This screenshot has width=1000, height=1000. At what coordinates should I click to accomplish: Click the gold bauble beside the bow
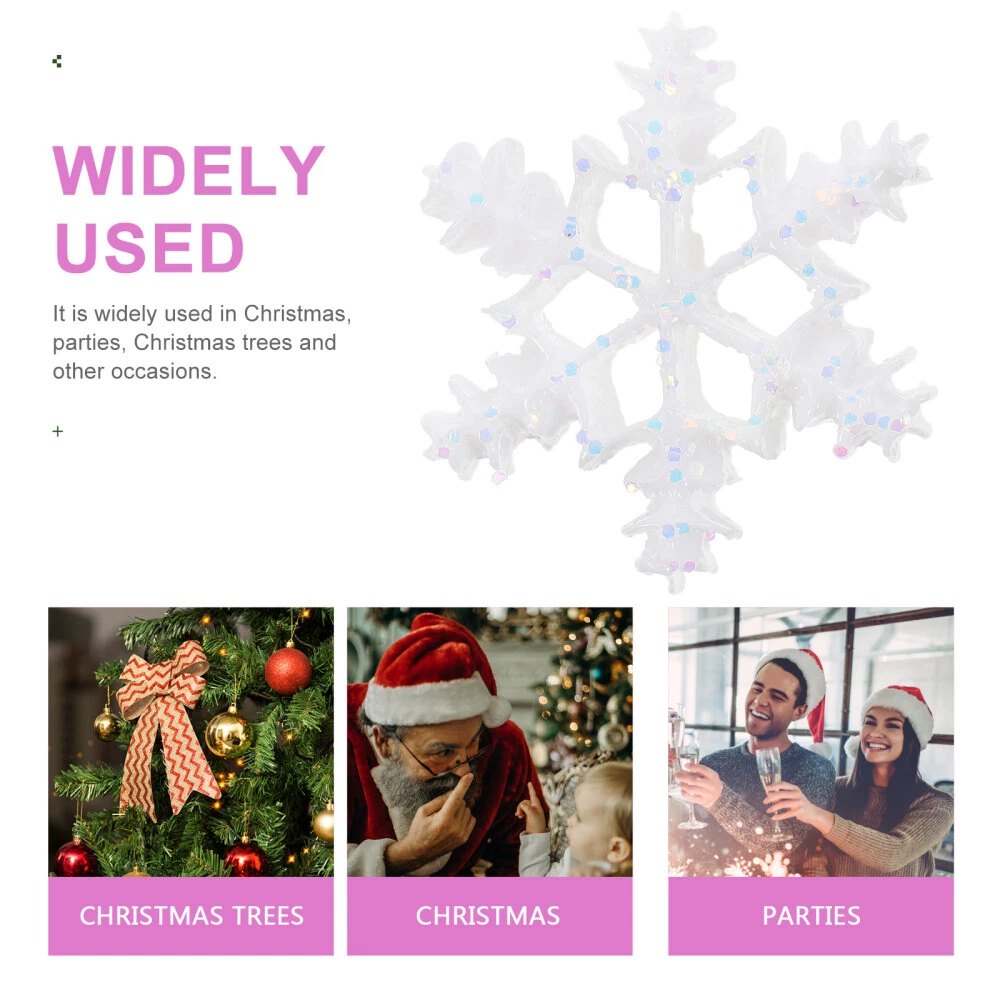pos(228,733)
